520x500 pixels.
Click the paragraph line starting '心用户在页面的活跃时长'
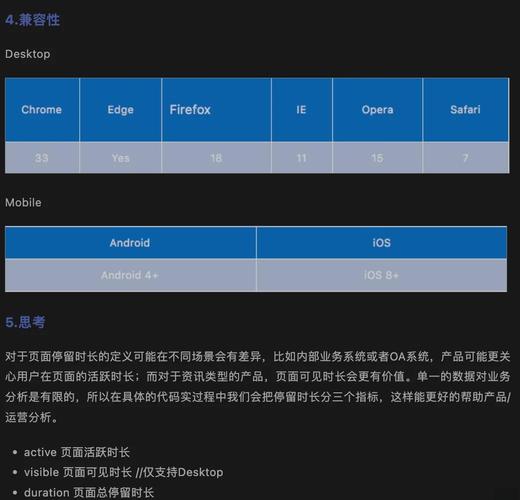point(258,377)
